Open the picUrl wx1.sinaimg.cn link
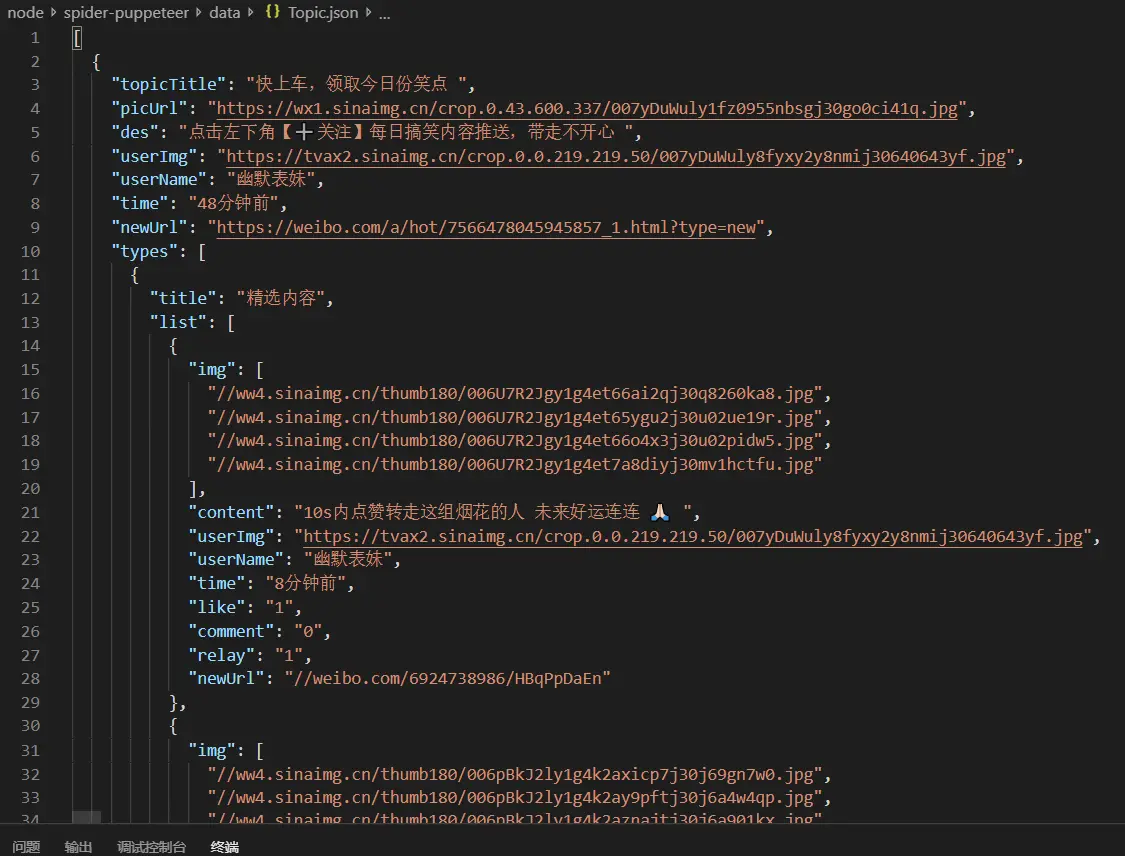1125x856 pixels. pos(587,108)
